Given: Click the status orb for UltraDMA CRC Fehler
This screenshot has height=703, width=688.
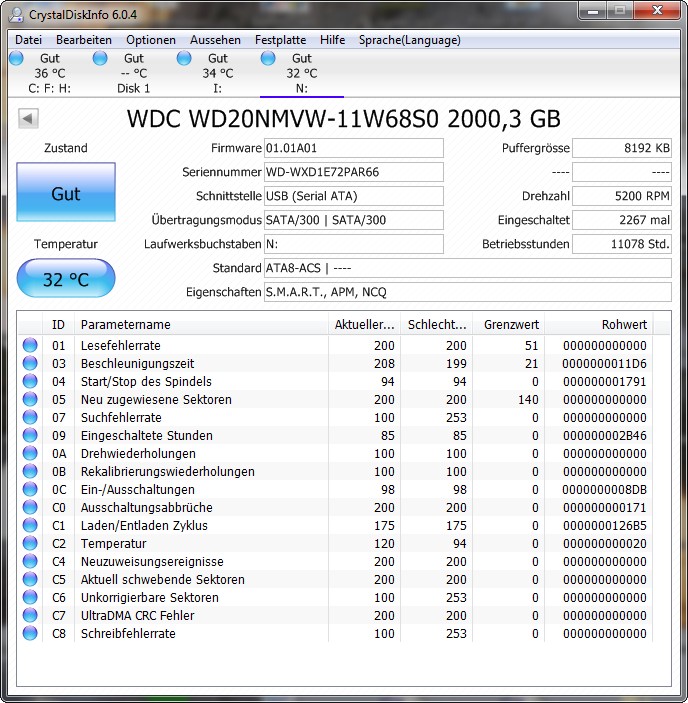Looking at the screenshot, I should [30, 615].
